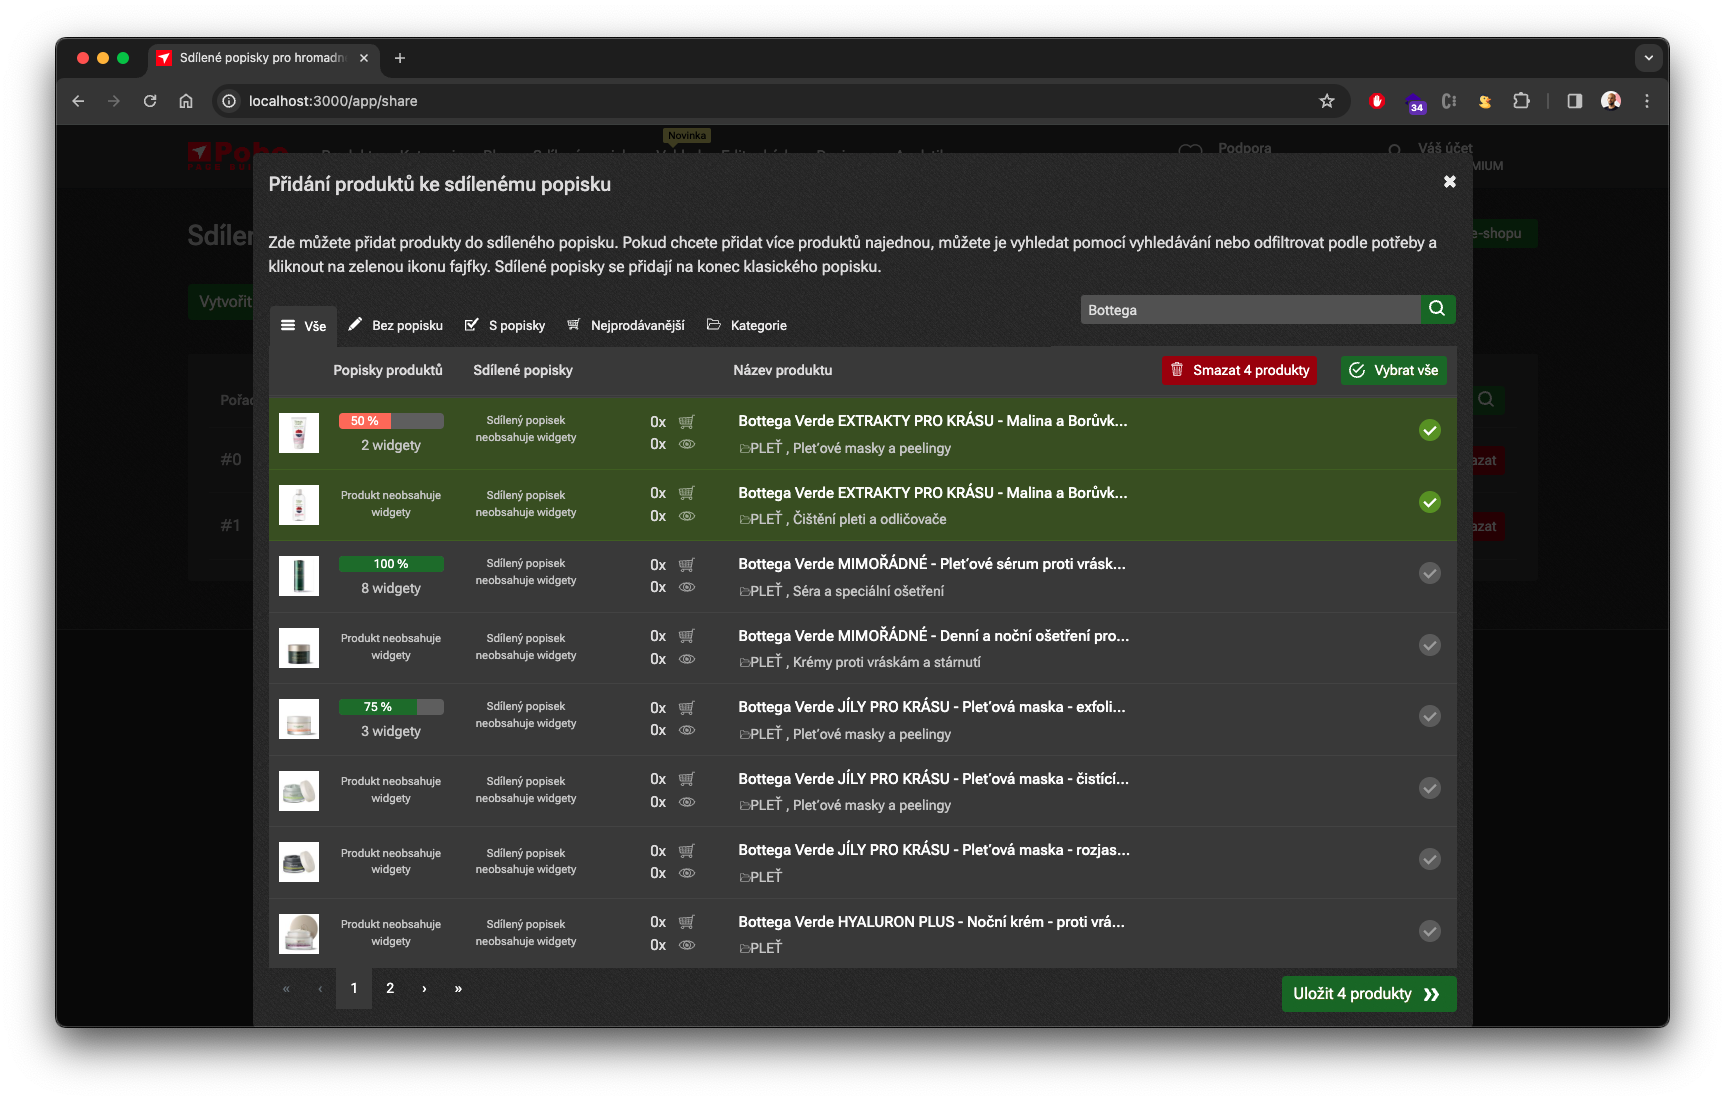This screenshot has width=1725, height=1101.
Task: Click next page single arrow
Action: click(424, 988)
